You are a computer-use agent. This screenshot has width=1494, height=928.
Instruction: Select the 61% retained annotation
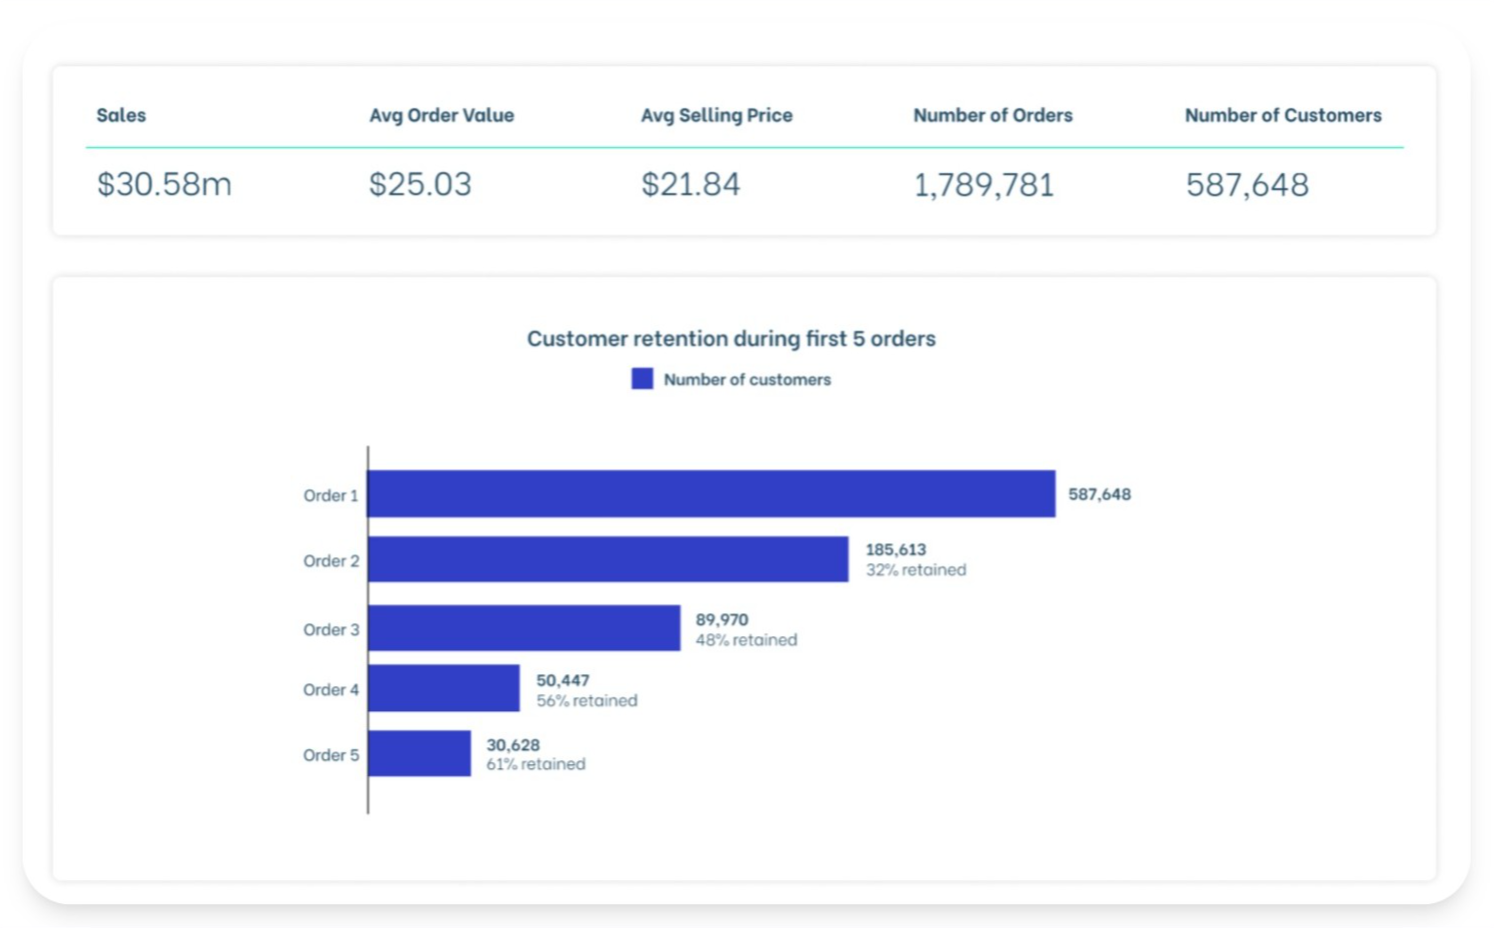coord(535,763)
